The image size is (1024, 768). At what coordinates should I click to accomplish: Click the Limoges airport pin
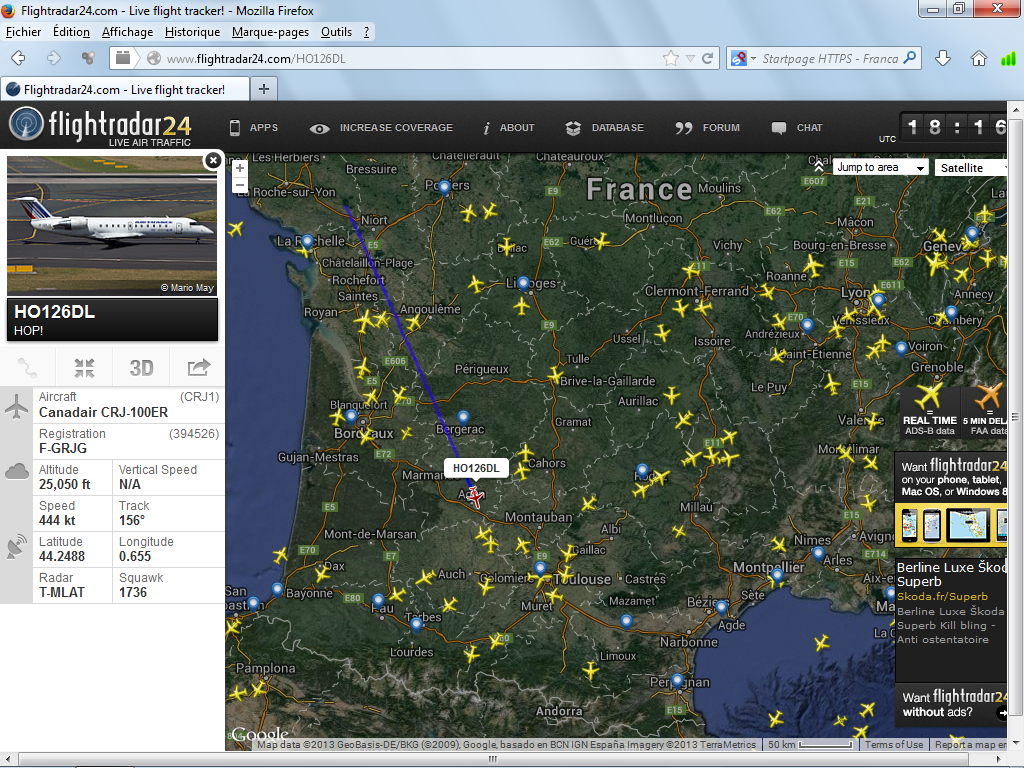(x=523, y=283)
